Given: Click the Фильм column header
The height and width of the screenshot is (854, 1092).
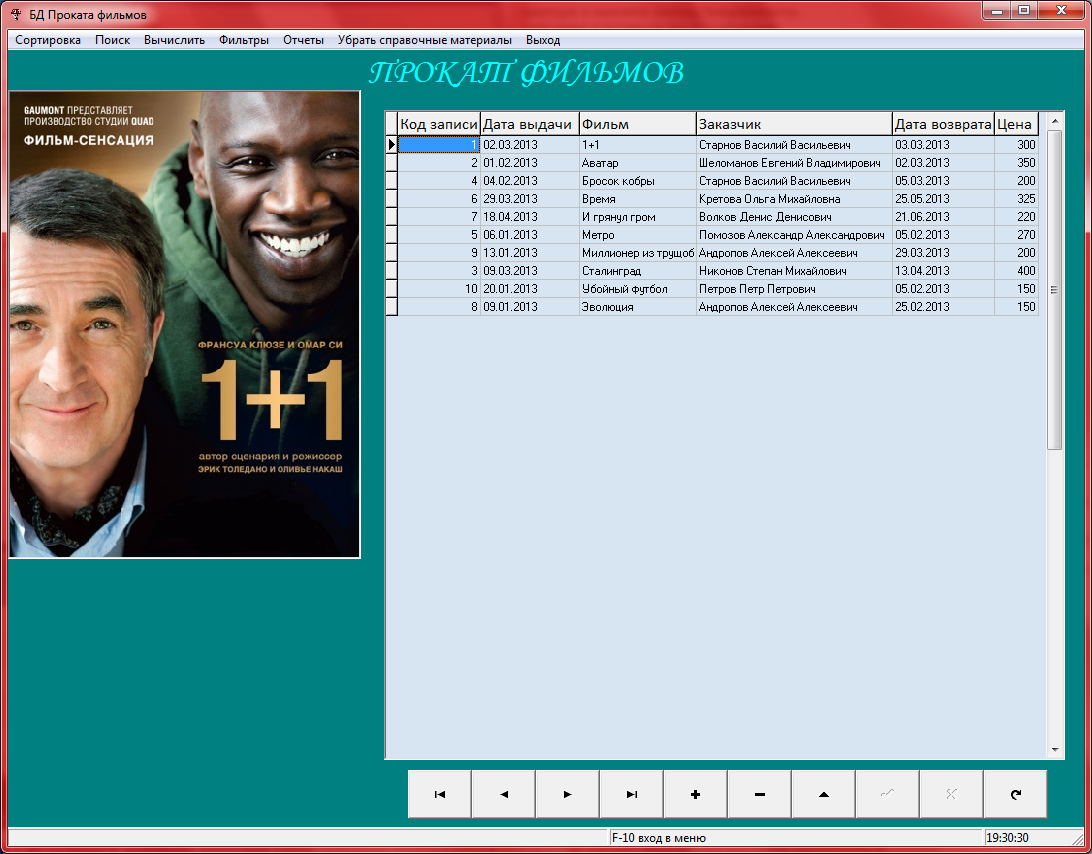Looking at the screenshot, I should [637, 124].
